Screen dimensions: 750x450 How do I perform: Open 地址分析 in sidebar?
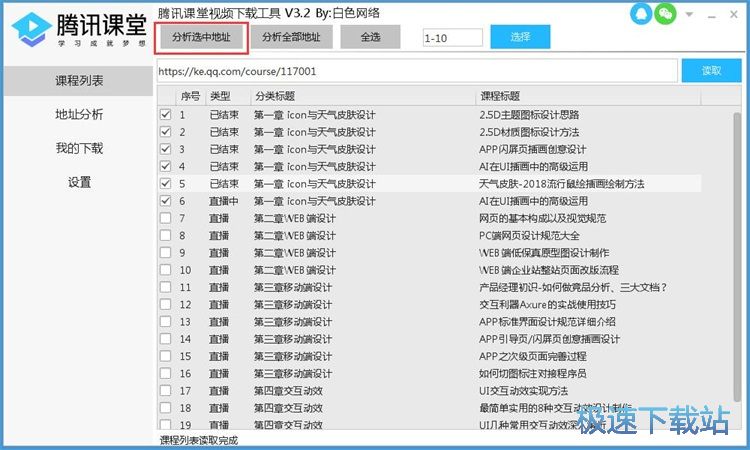coord(79,114)
